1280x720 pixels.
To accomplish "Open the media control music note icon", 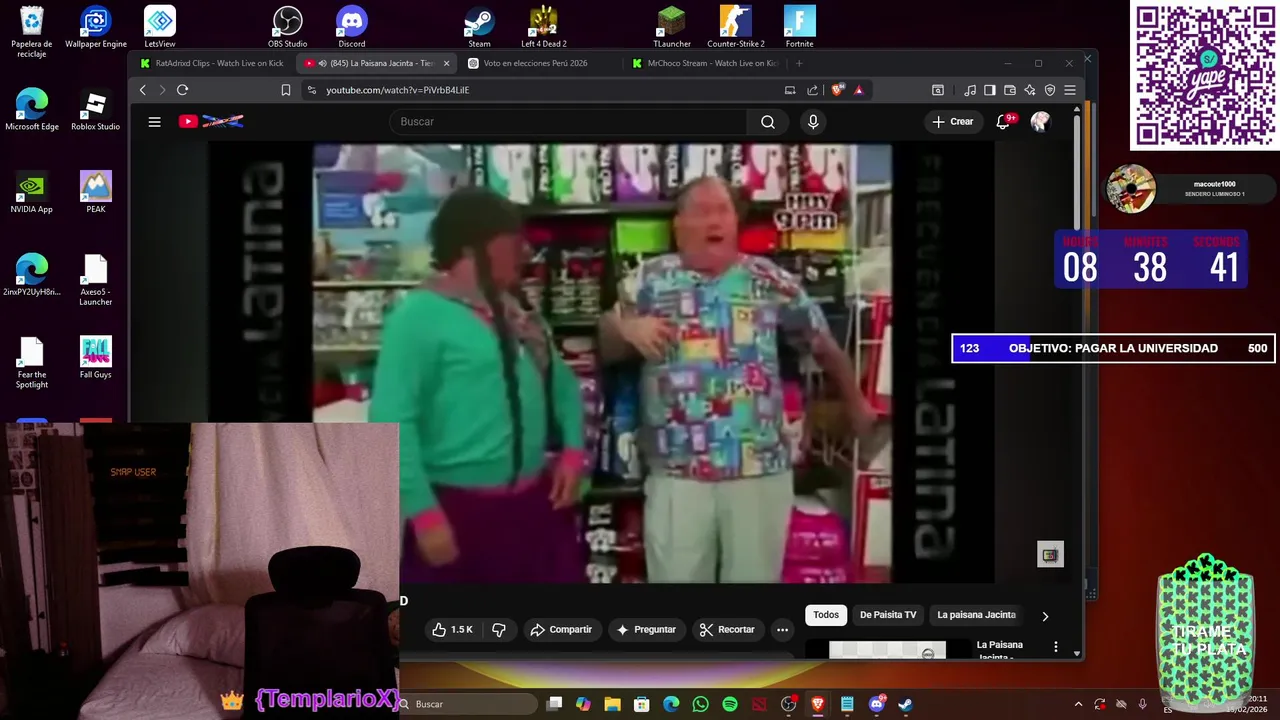I will point(969,90).
